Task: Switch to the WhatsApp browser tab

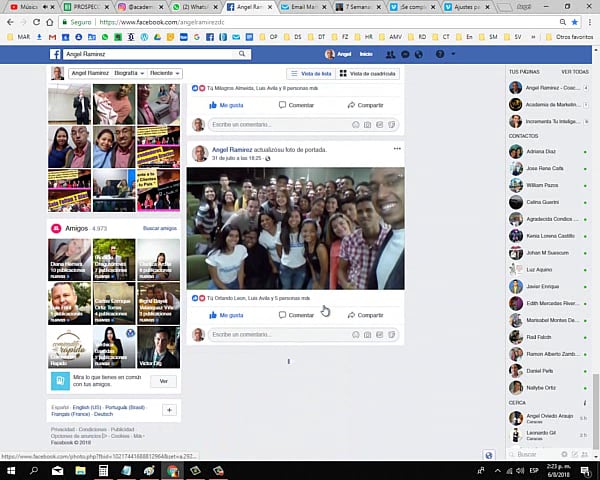Action: click(x=195, y=7)
